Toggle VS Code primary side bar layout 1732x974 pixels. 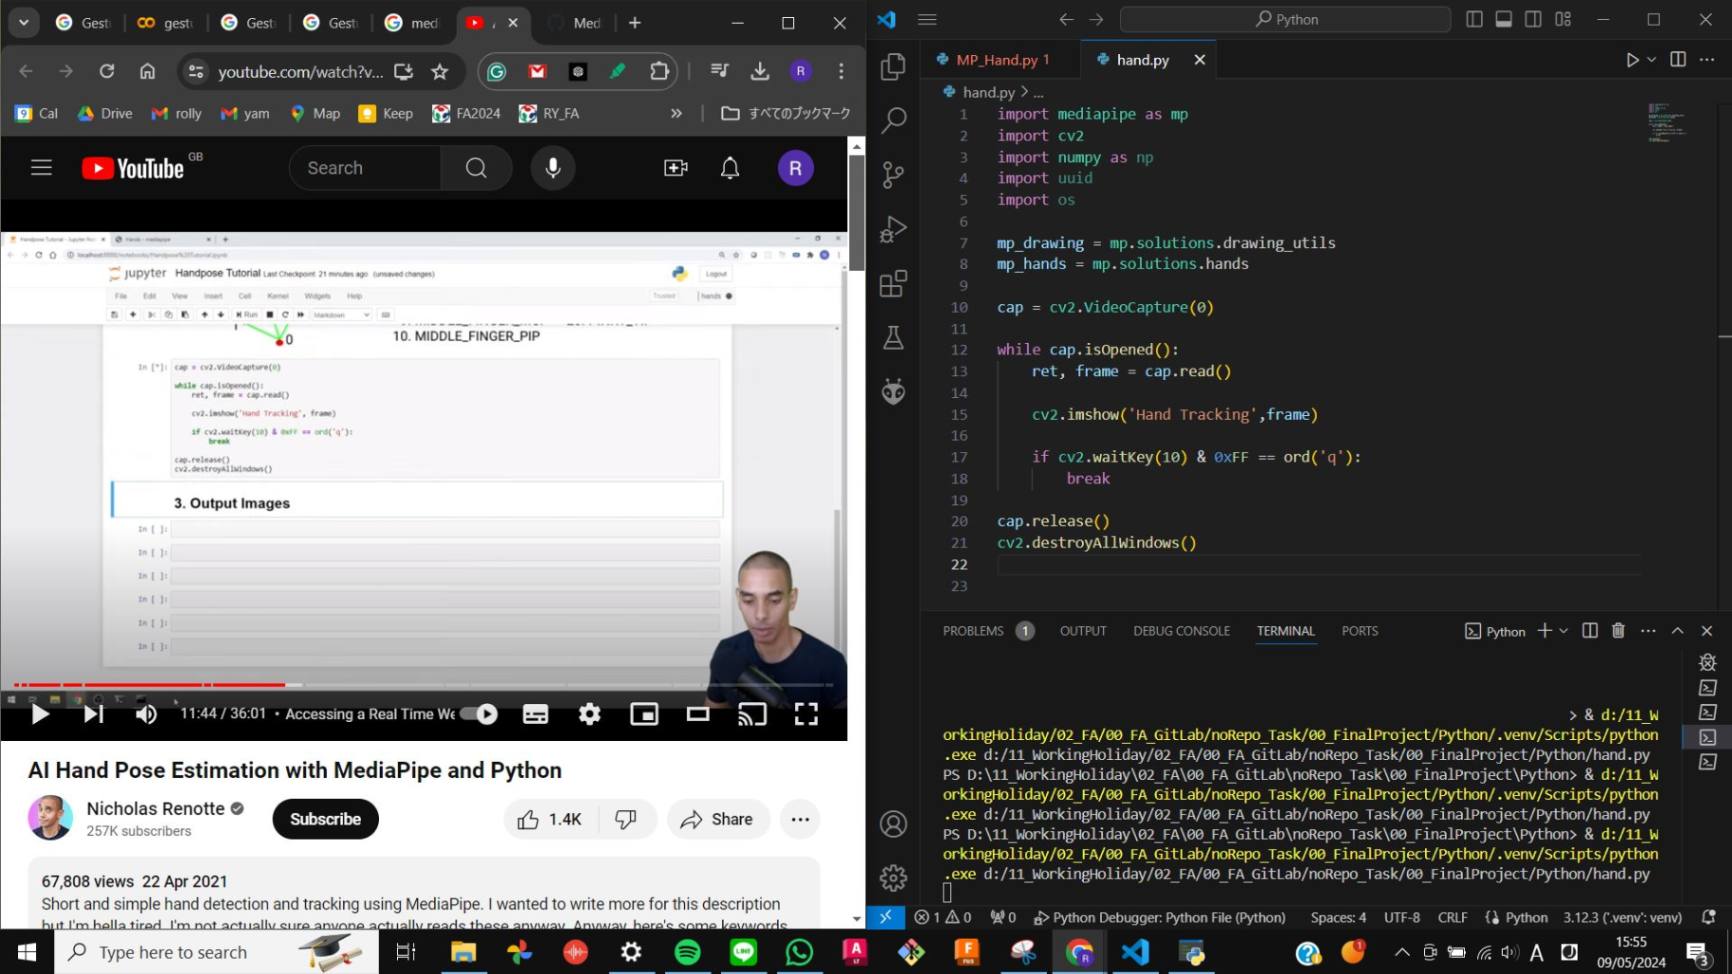1474,19
